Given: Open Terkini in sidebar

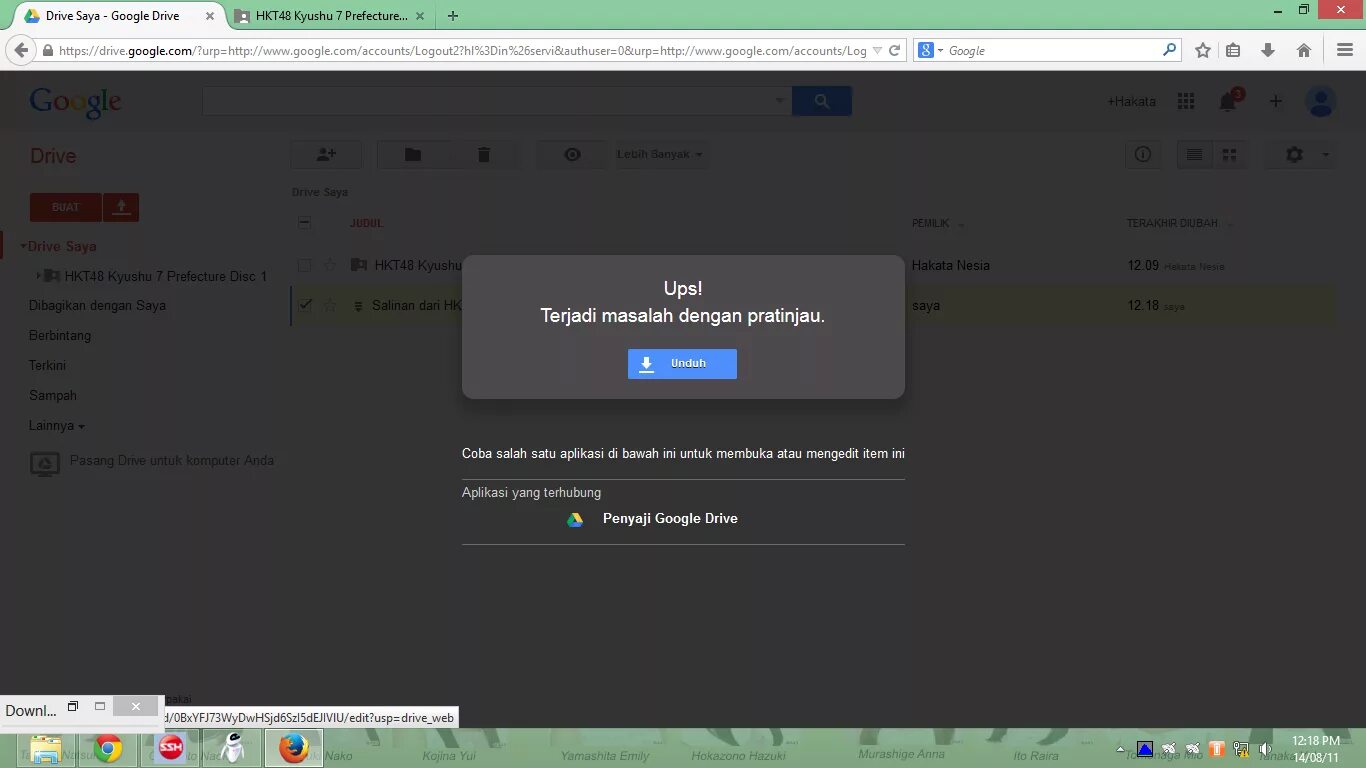Looking at the screenshot, I should click(47, 366).
